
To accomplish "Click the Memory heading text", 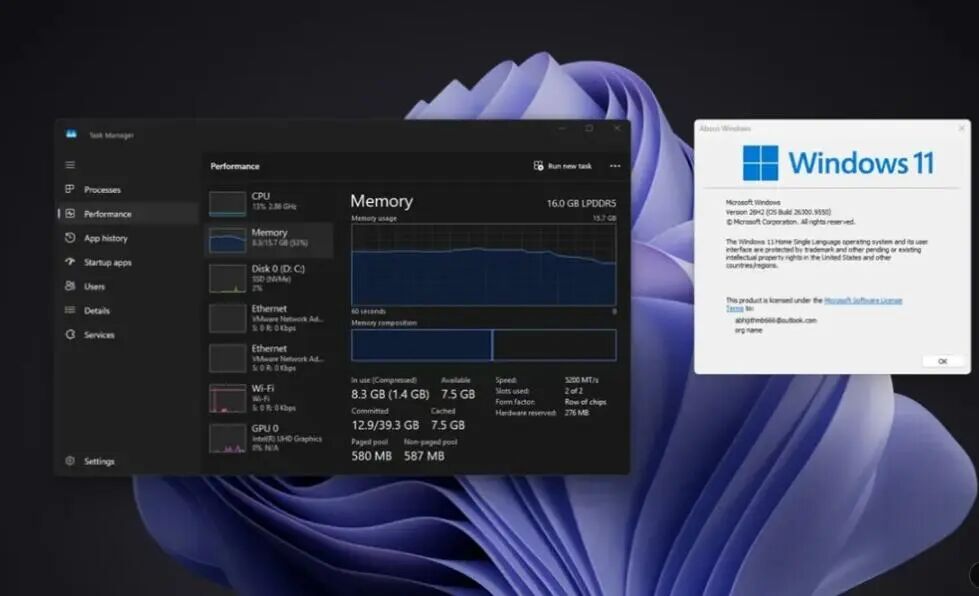I will [381, 201].
